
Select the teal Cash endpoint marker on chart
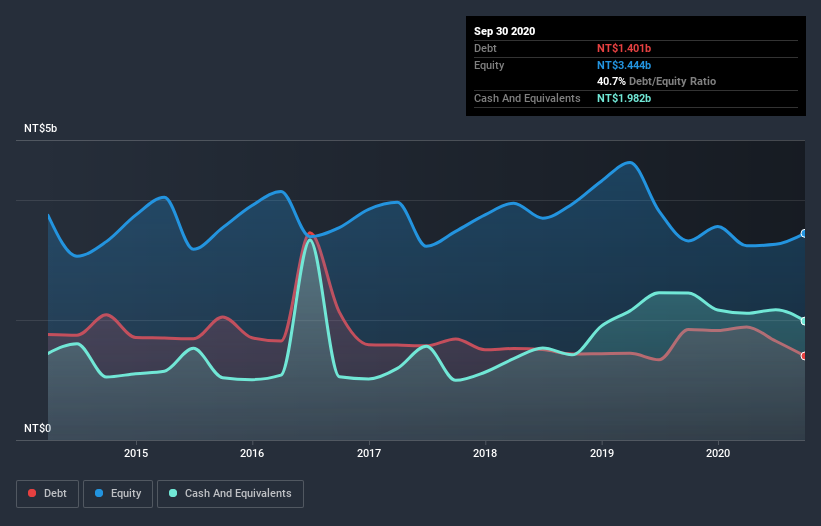pyautogui.click(x=804, y=321)
